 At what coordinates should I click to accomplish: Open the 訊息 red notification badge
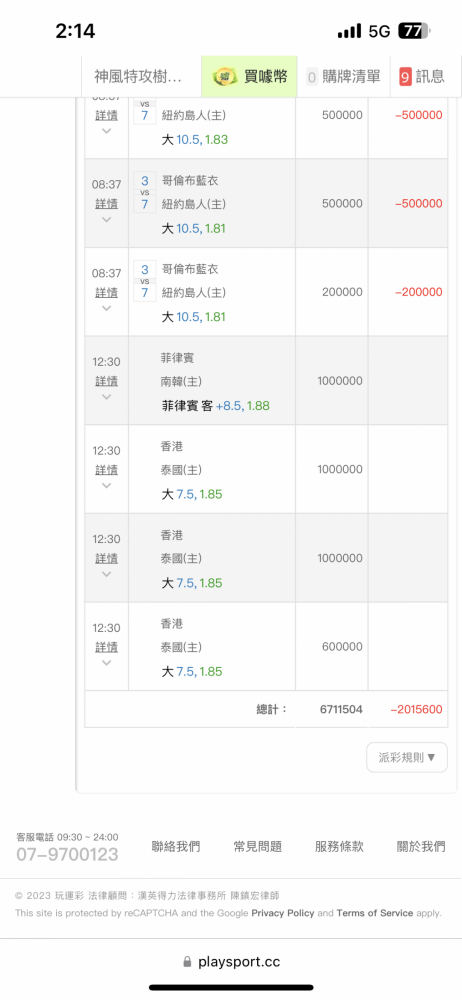pyautogui.click(x=405, y=77)
